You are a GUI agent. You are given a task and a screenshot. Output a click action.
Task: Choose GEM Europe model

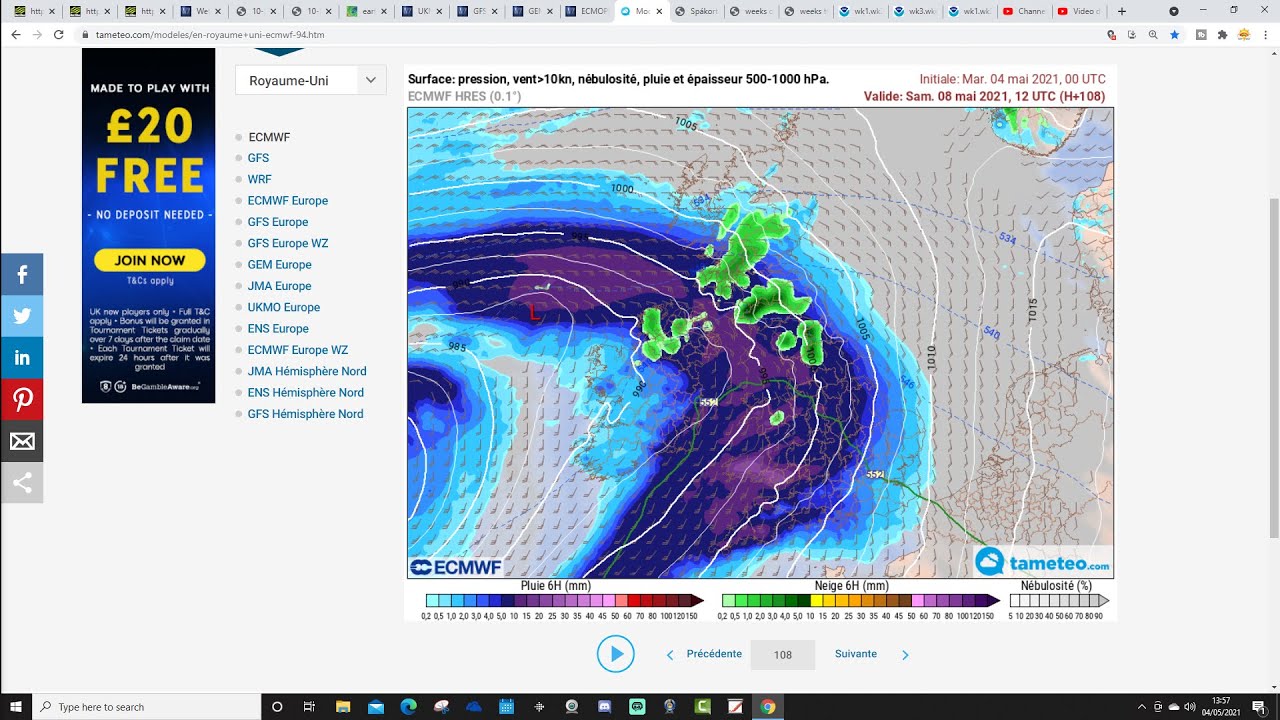pos(280,265)
